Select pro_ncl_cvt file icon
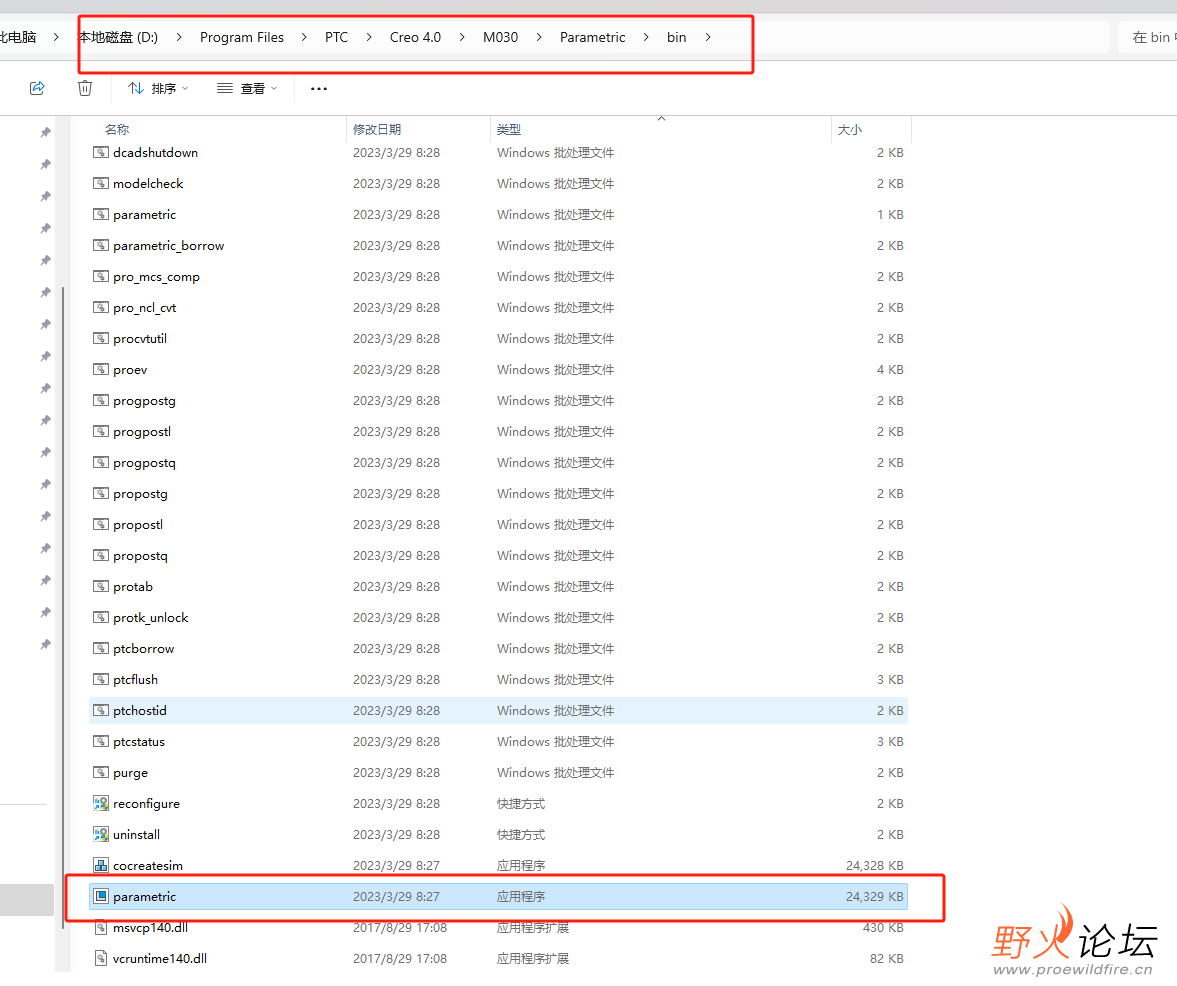1177x986 pixels. pyautogui.click(x=101, y=308)
